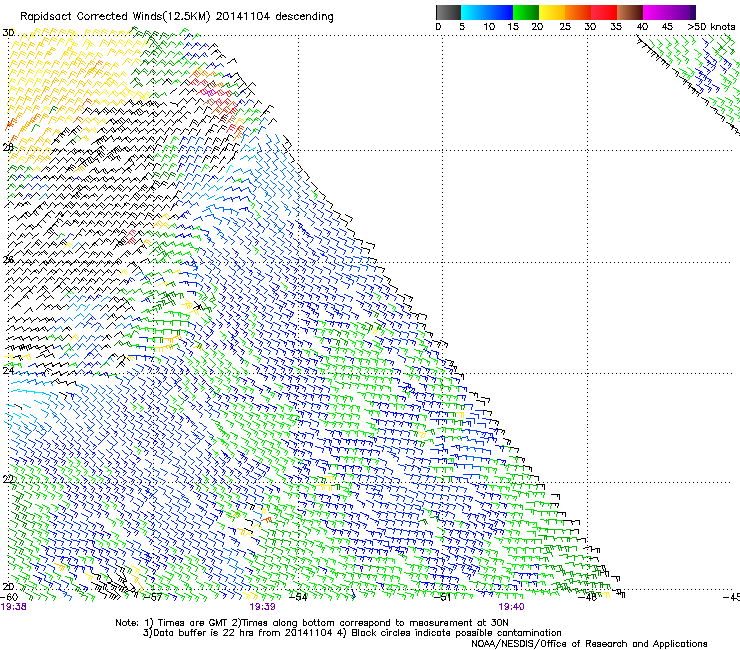Screen dimensions: 740x650
Task: Click the '24' latitude axis label
Action: (x=8, y=371)
